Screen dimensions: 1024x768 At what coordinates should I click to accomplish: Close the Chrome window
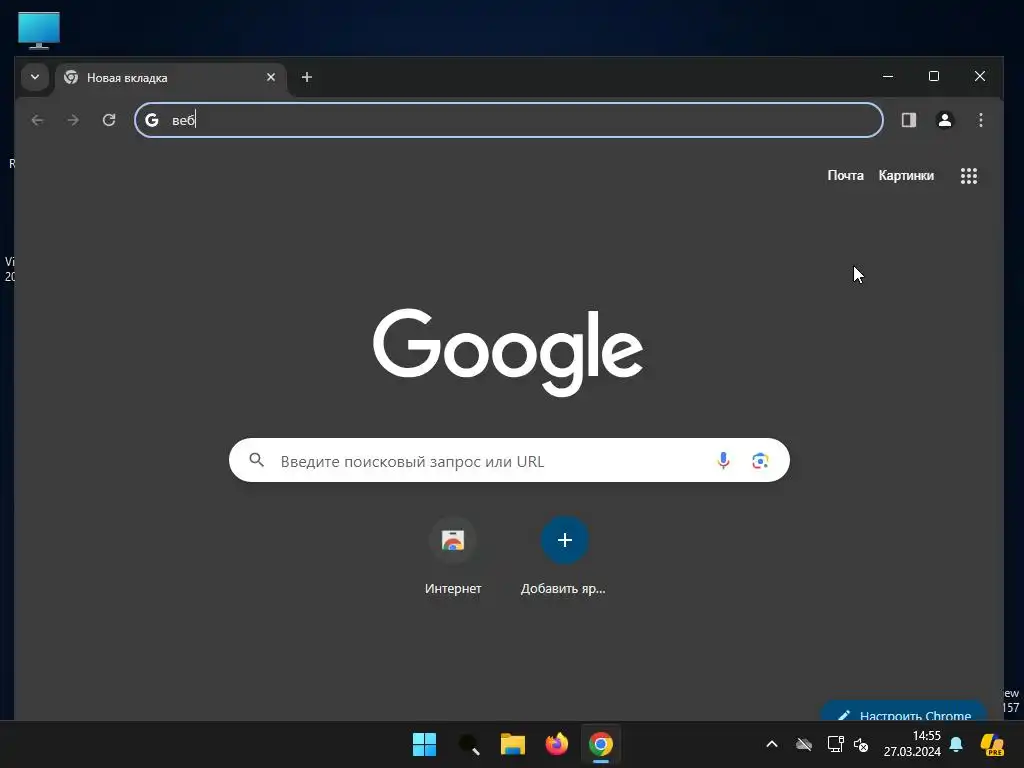980,76
